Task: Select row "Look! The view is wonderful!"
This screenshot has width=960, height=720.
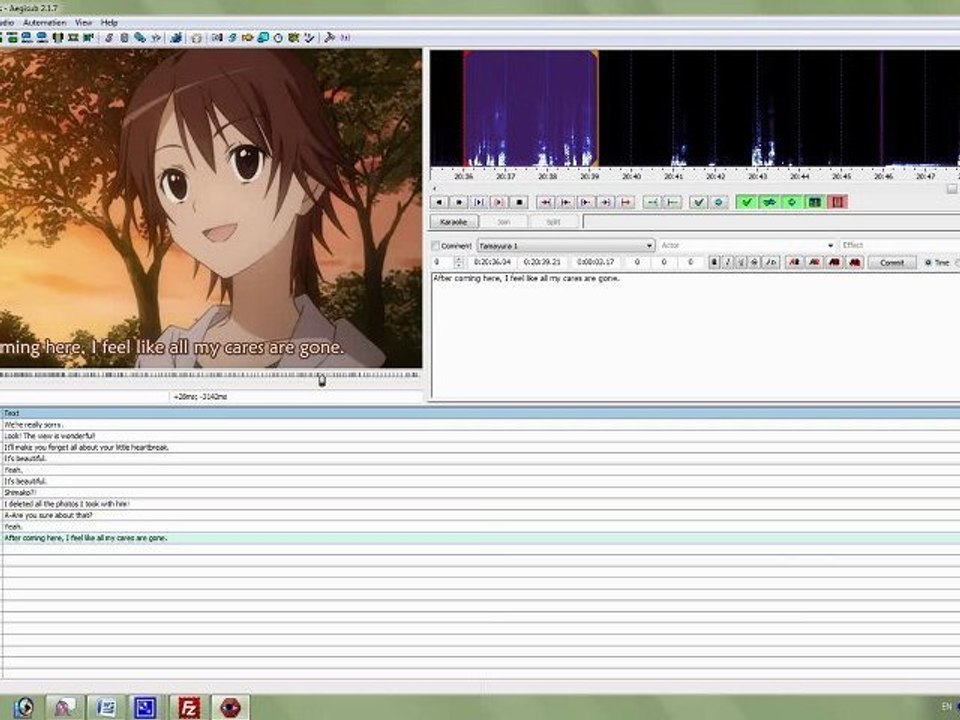Action: click(480, 436)
